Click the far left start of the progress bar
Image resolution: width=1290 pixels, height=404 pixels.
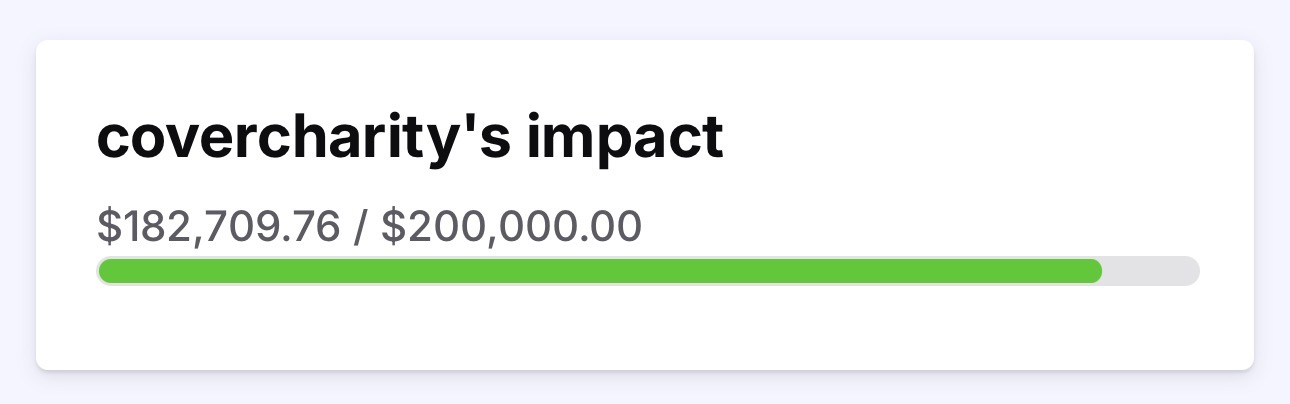[104, 271]
